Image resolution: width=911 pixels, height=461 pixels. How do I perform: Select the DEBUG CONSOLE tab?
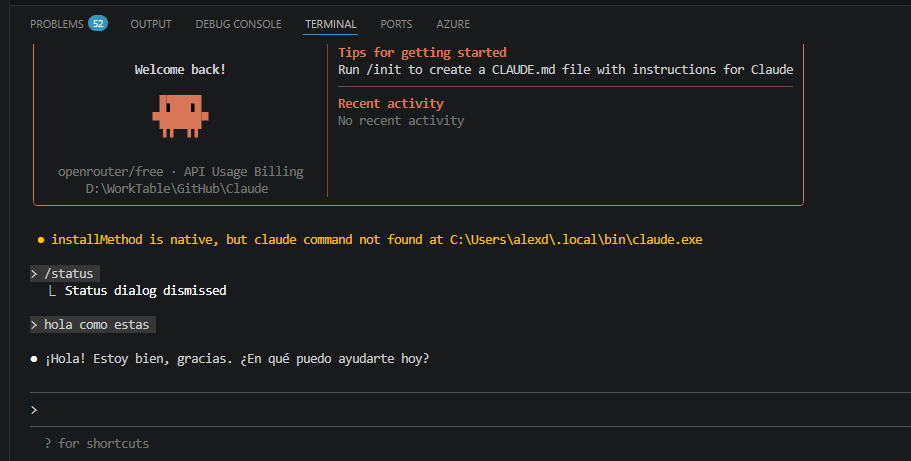pos(238,23)
